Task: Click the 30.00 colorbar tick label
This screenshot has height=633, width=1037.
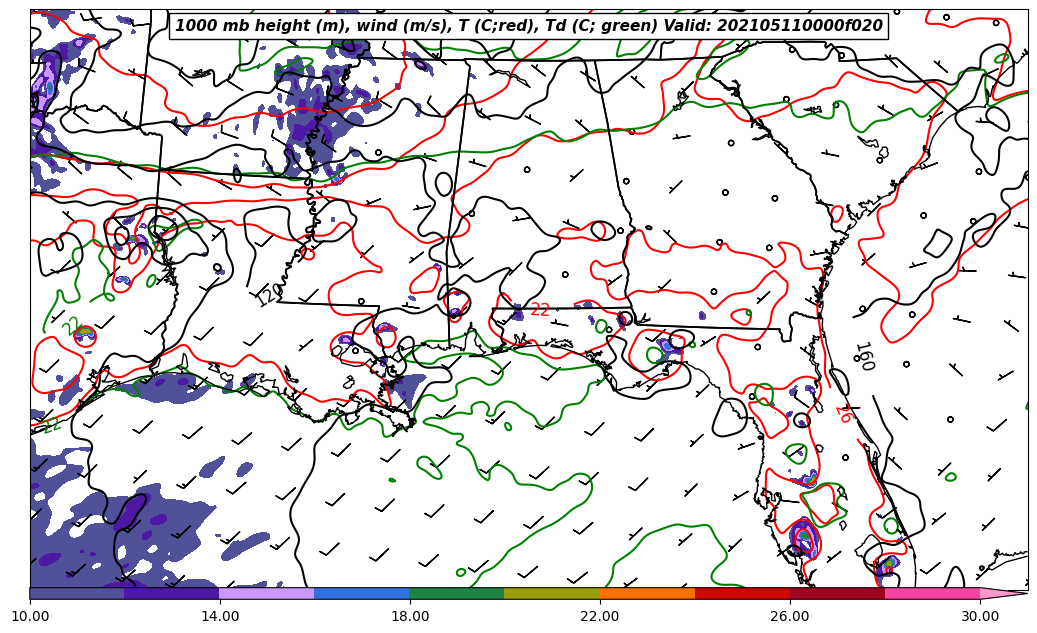Action: [x=980, y=616]
